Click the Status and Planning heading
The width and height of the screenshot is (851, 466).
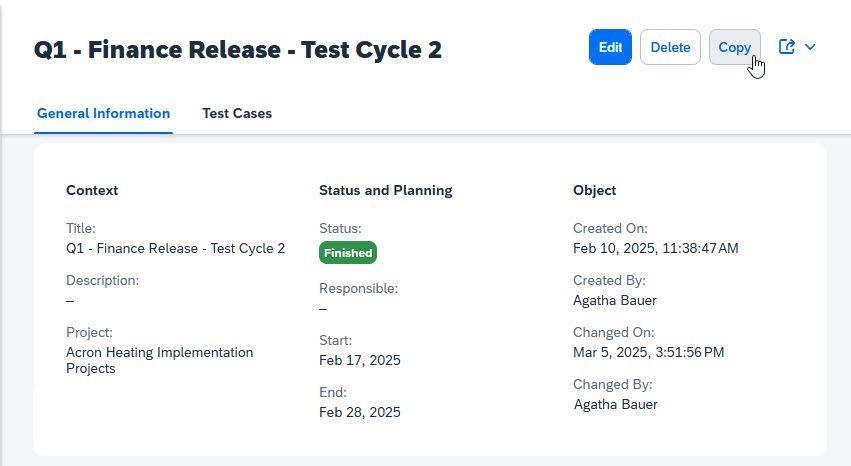pyautogui.click(x=385, y=190)
